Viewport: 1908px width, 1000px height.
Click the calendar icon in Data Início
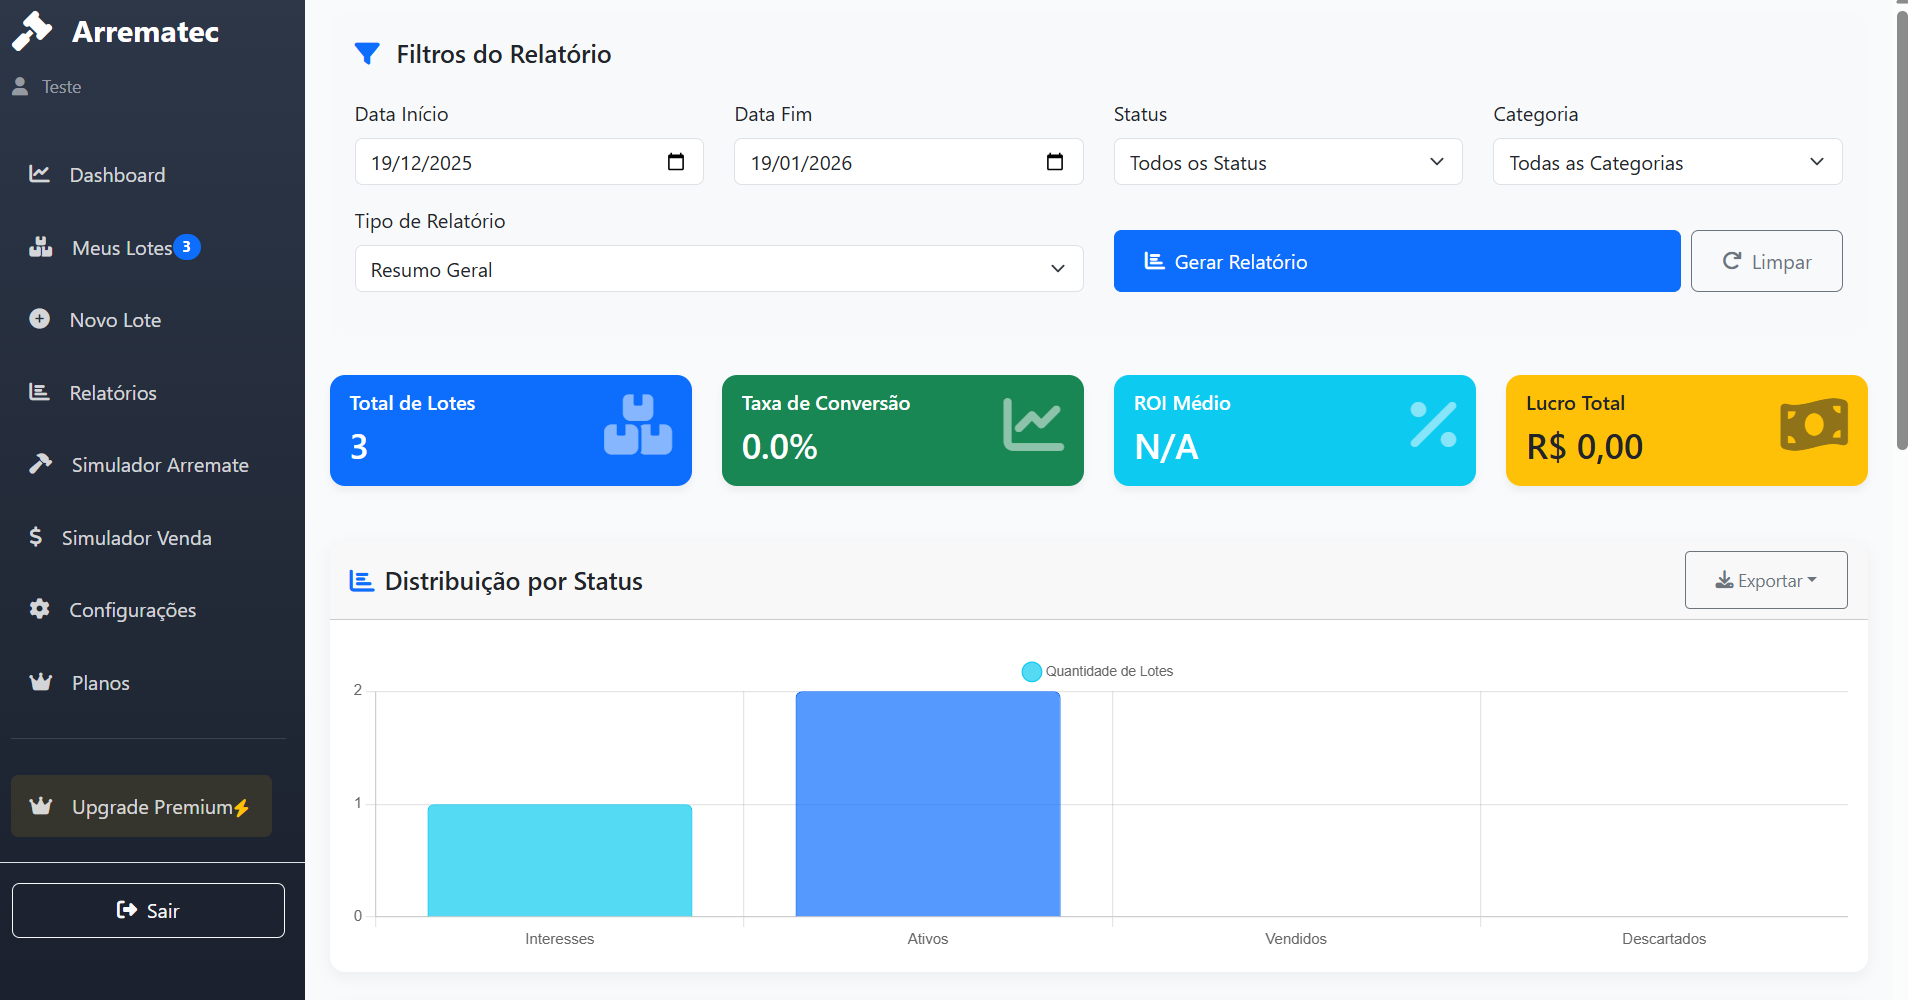point(676,162)
